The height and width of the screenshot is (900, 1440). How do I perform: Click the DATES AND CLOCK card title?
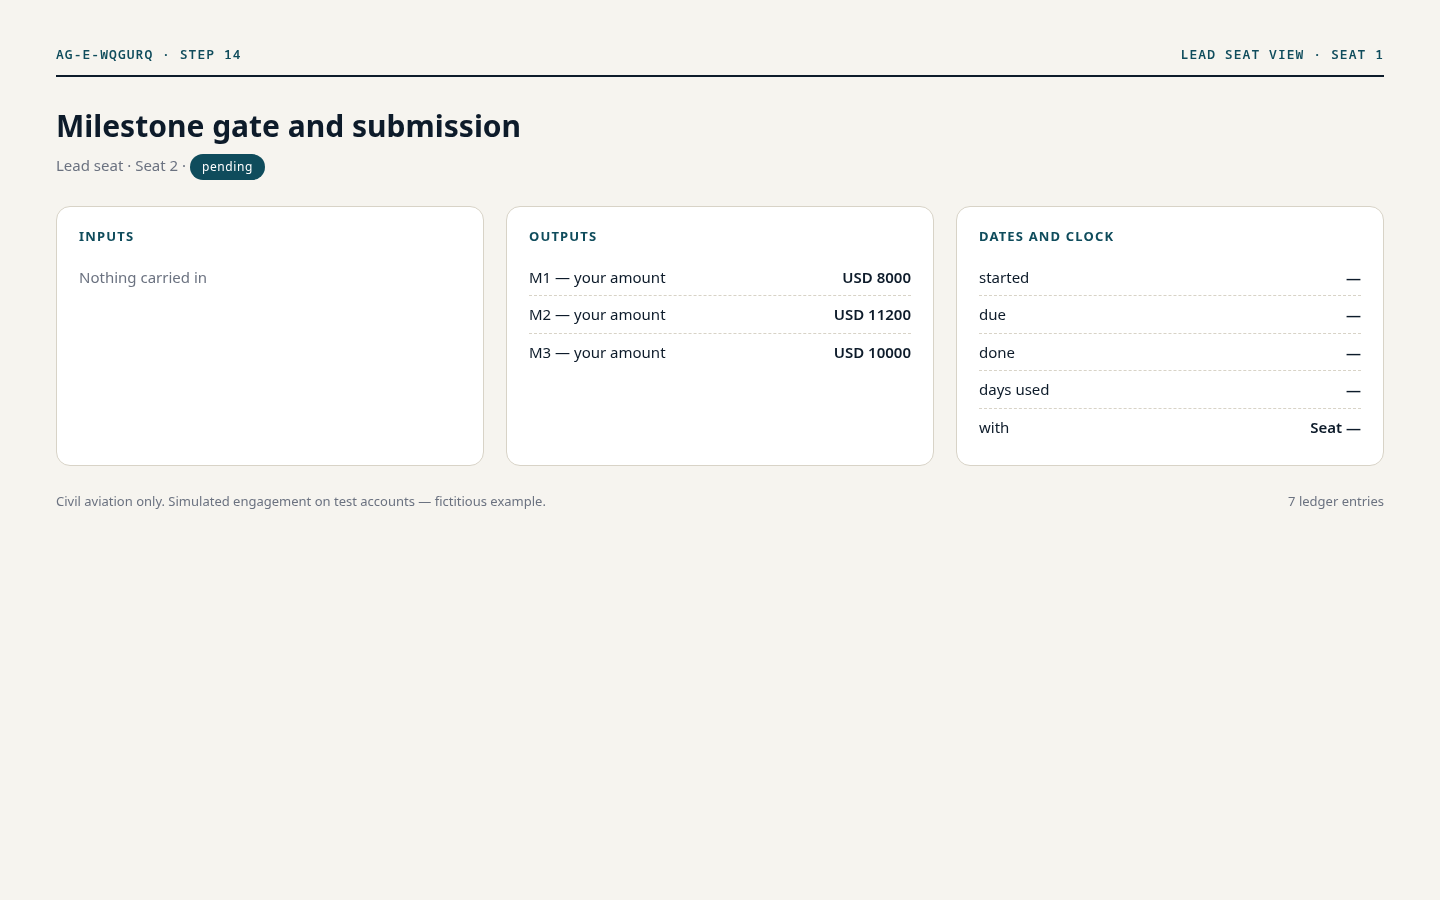(1046, 237)
